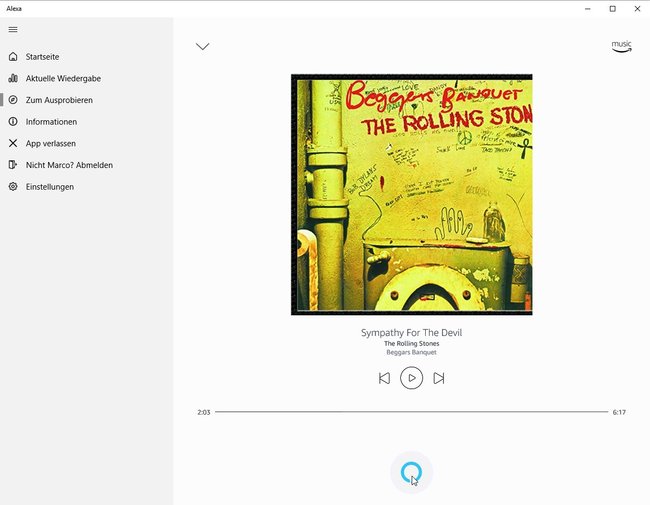Tap the blue Alexa voice ring button
Screen dimensions: 650x505
pyautogui.click(x=411, y=472)
